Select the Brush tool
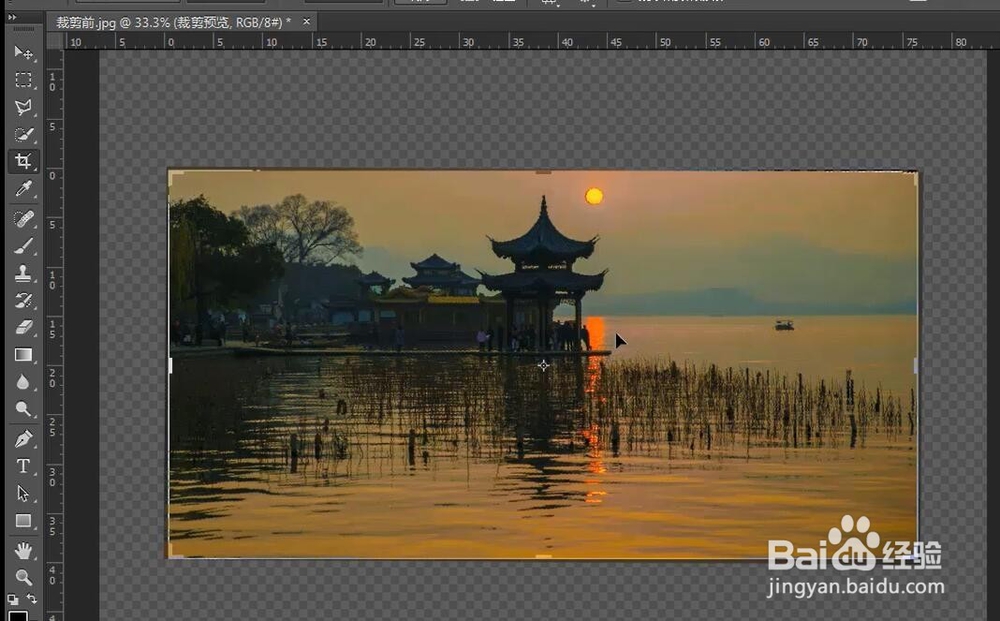The width and height of the screenshot is (1000, 621). click(23, 246)
